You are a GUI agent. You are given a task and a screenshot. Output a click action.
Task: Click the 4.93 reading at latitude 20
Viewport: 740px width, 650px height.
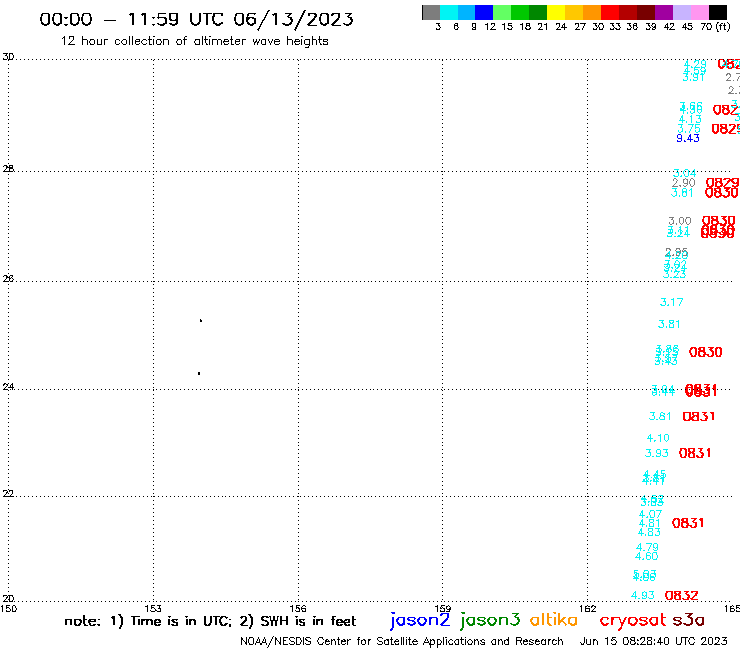coord(643,595)
